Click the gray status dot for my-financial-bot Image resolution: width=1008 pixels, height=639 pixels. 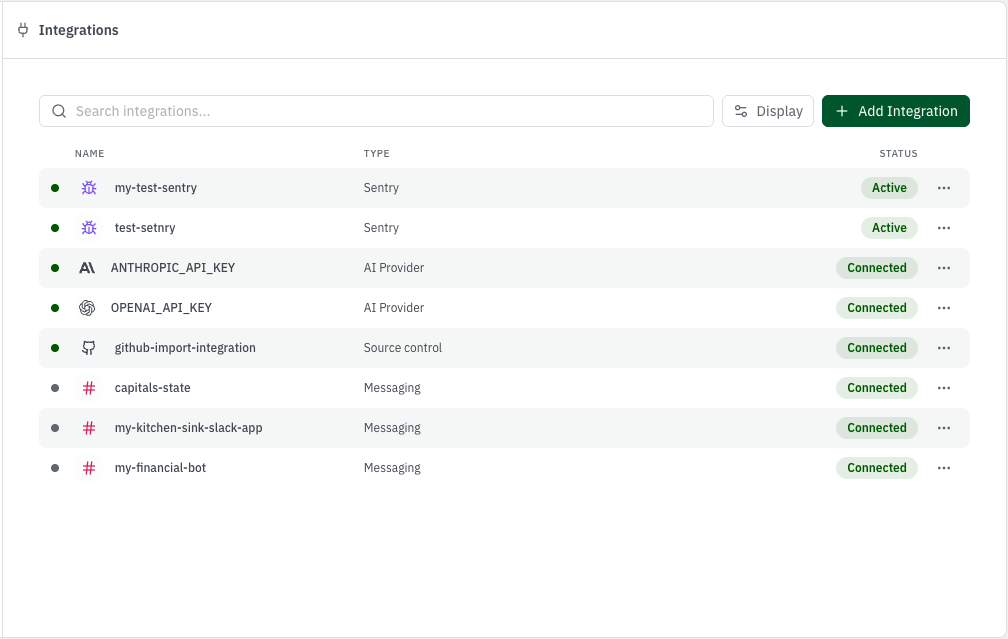tap(55, 468)
